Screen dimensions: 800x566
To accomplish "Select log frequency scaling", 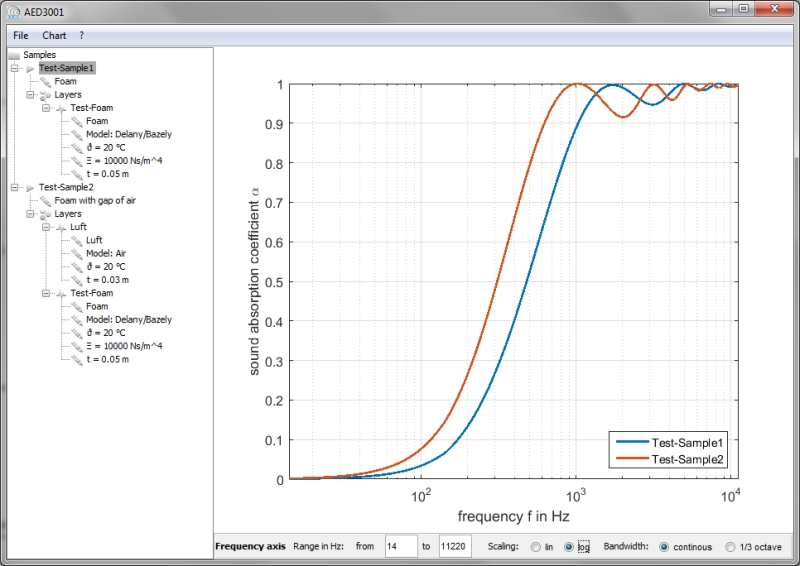I will tap(569, 547).
